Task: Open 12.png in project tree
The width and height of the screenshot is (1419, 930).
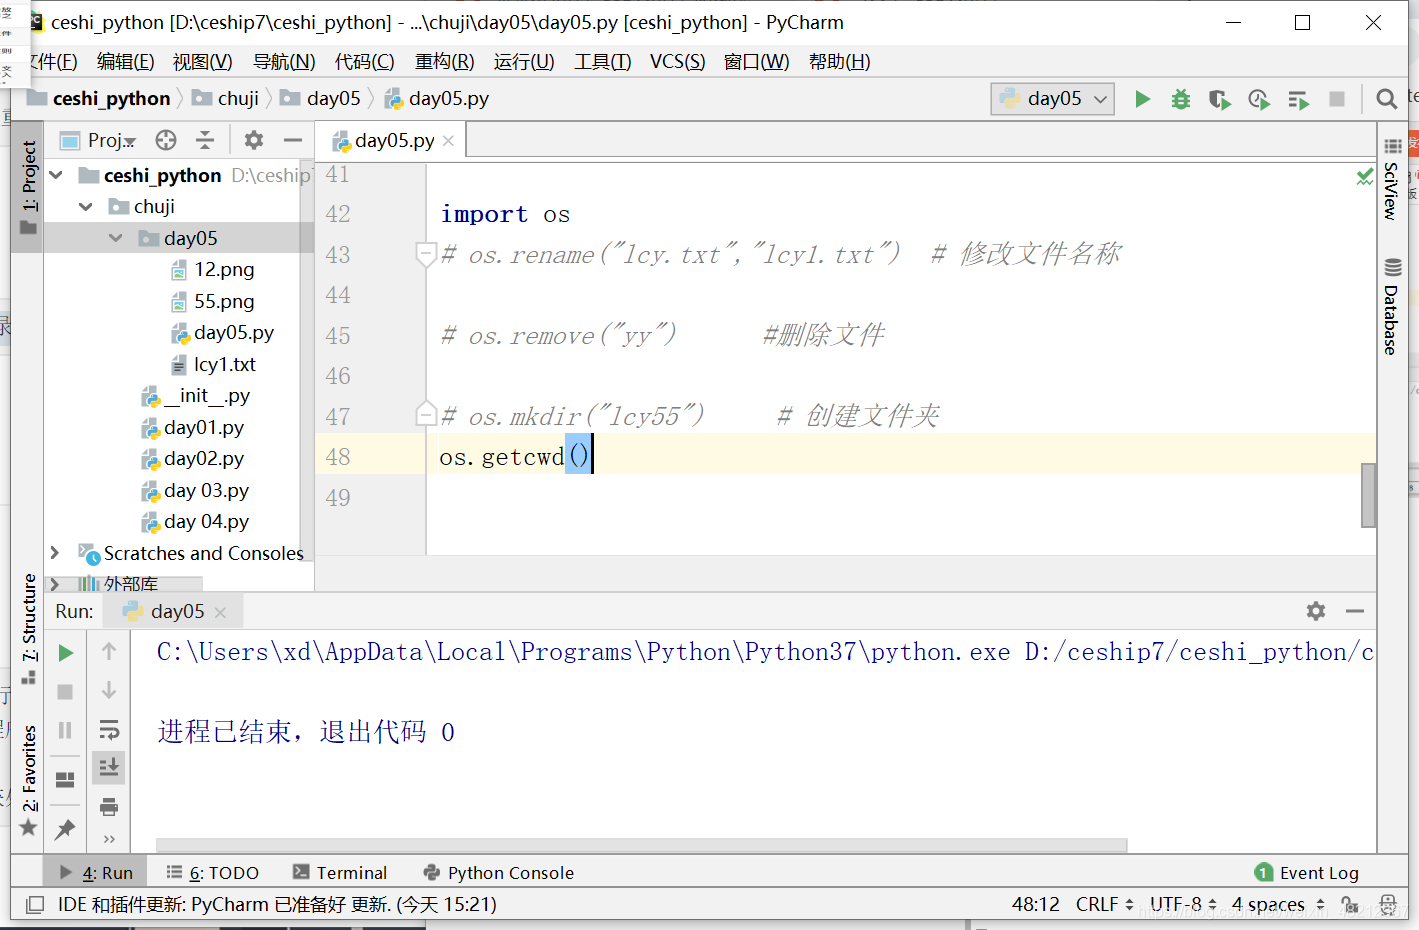Action: pos(212,270)
